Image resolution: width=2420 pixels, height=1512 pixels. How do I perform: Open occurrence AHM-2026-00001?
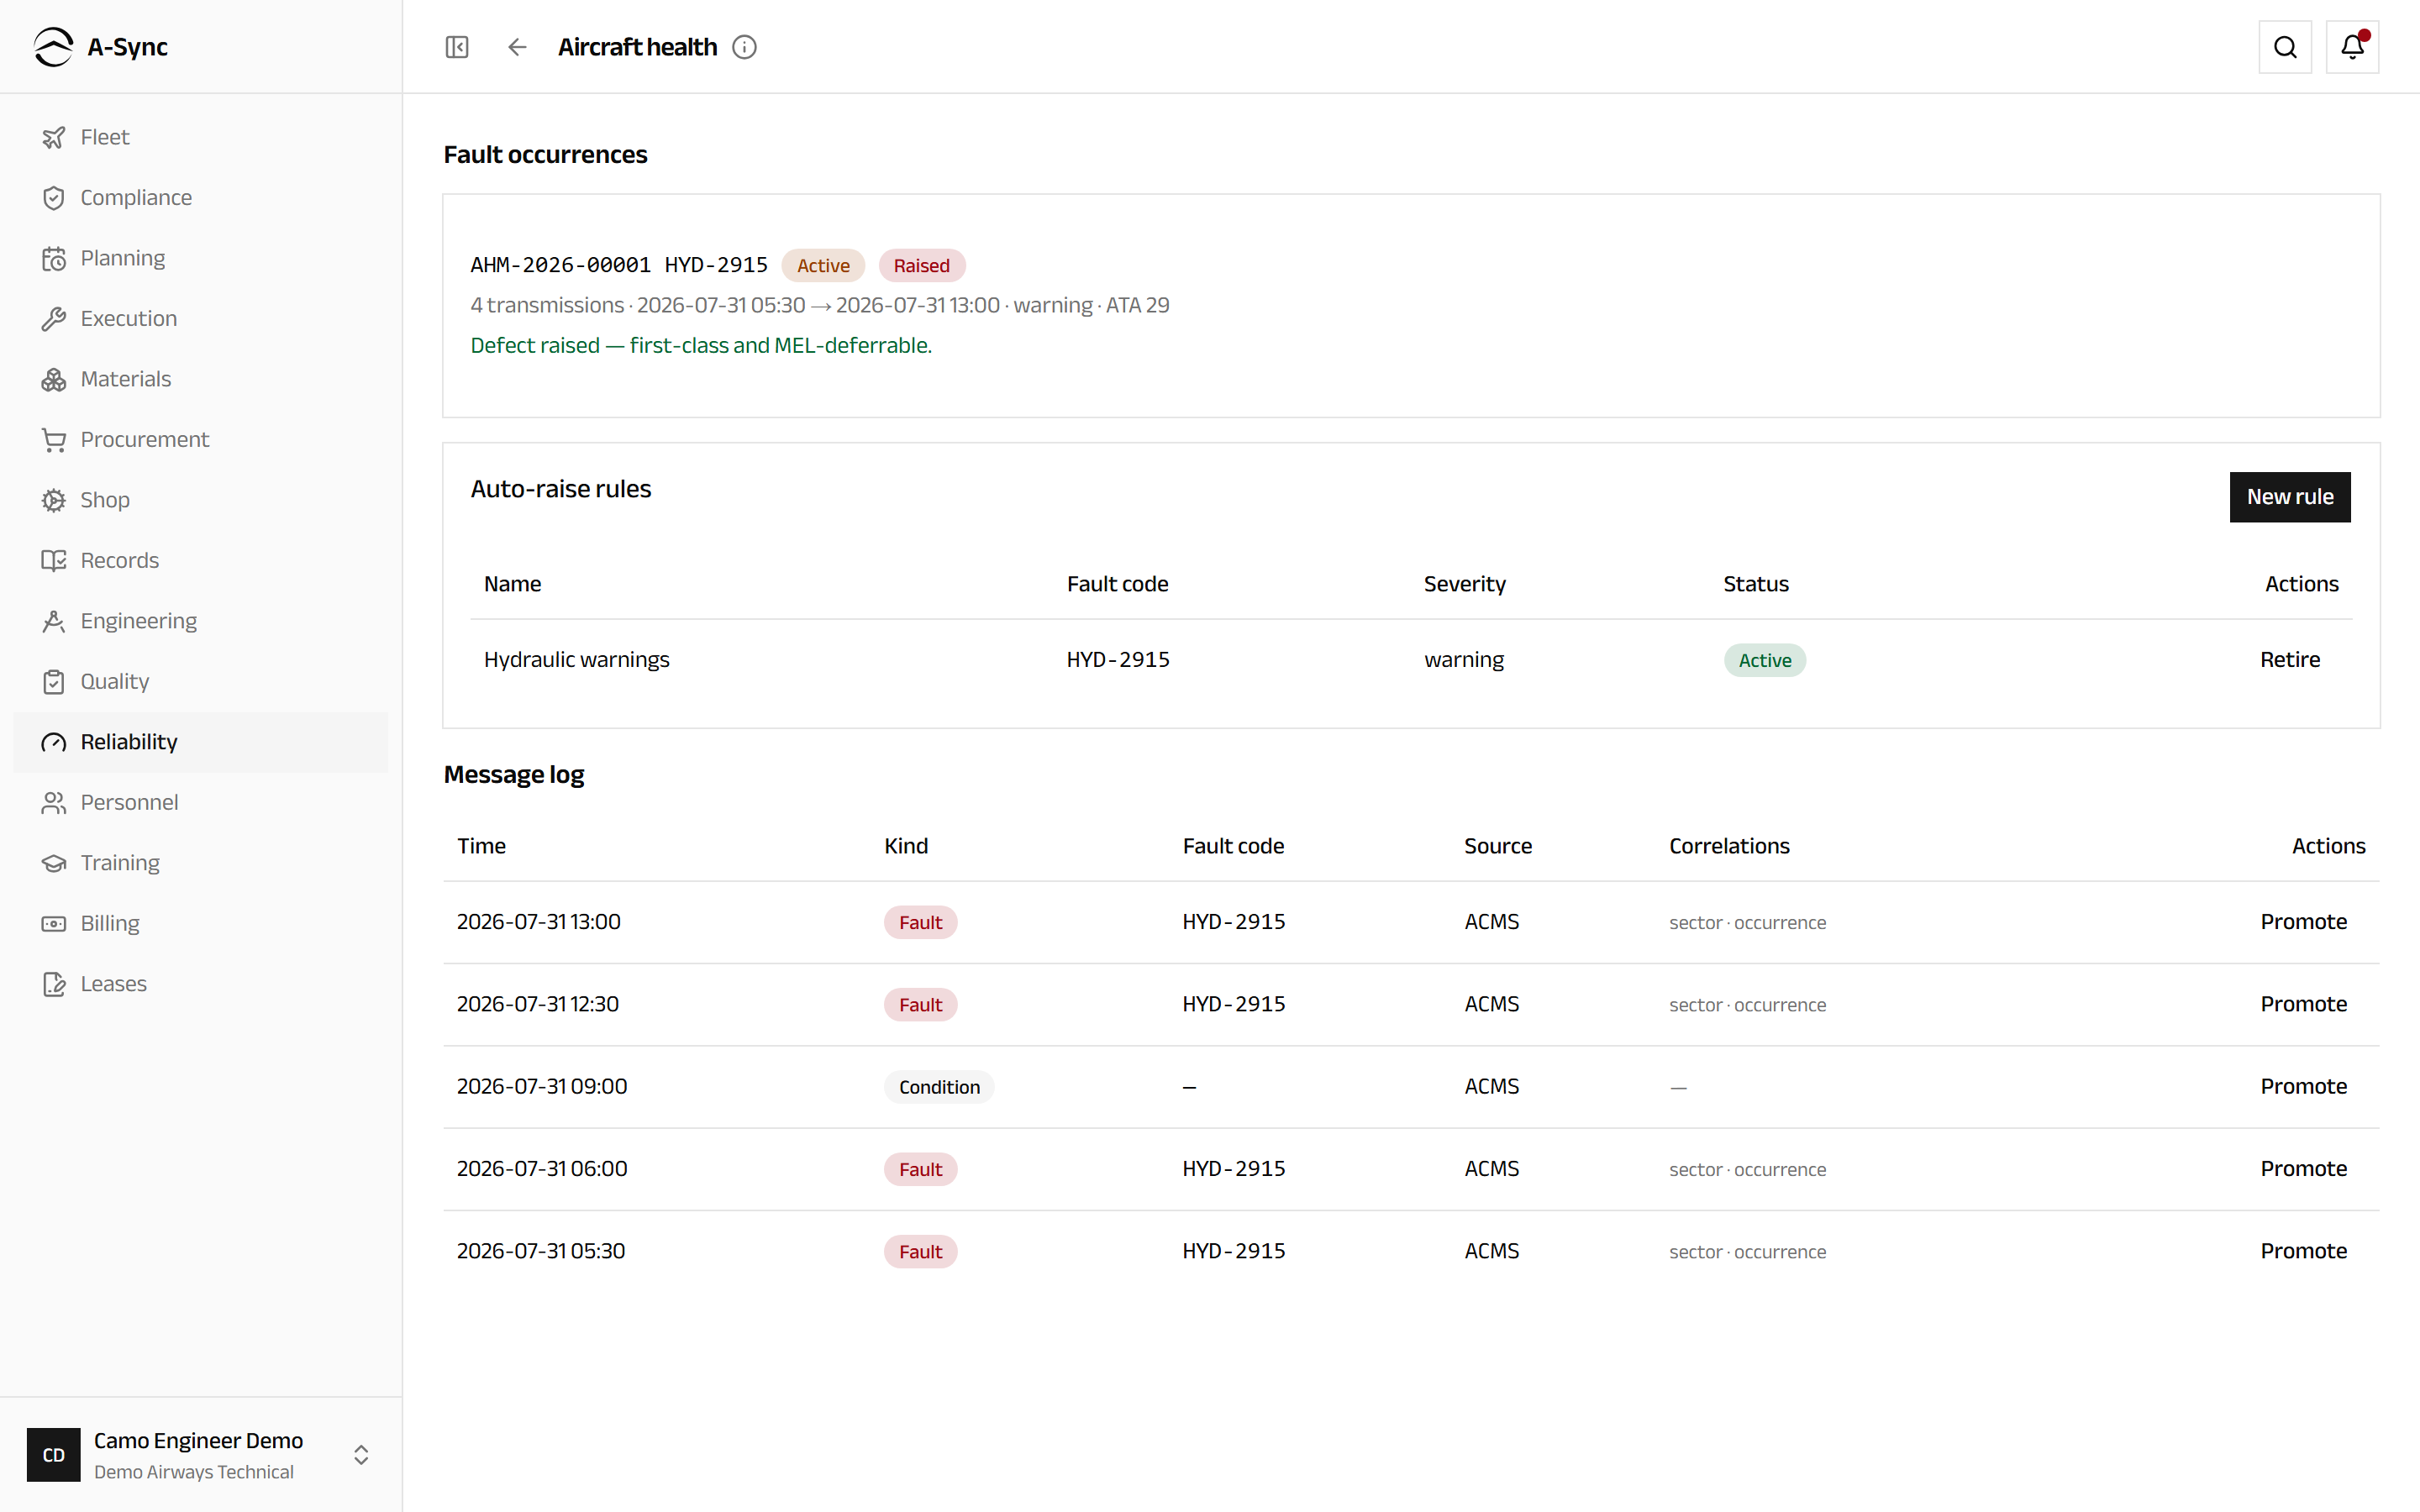click(x=560, y=265)
